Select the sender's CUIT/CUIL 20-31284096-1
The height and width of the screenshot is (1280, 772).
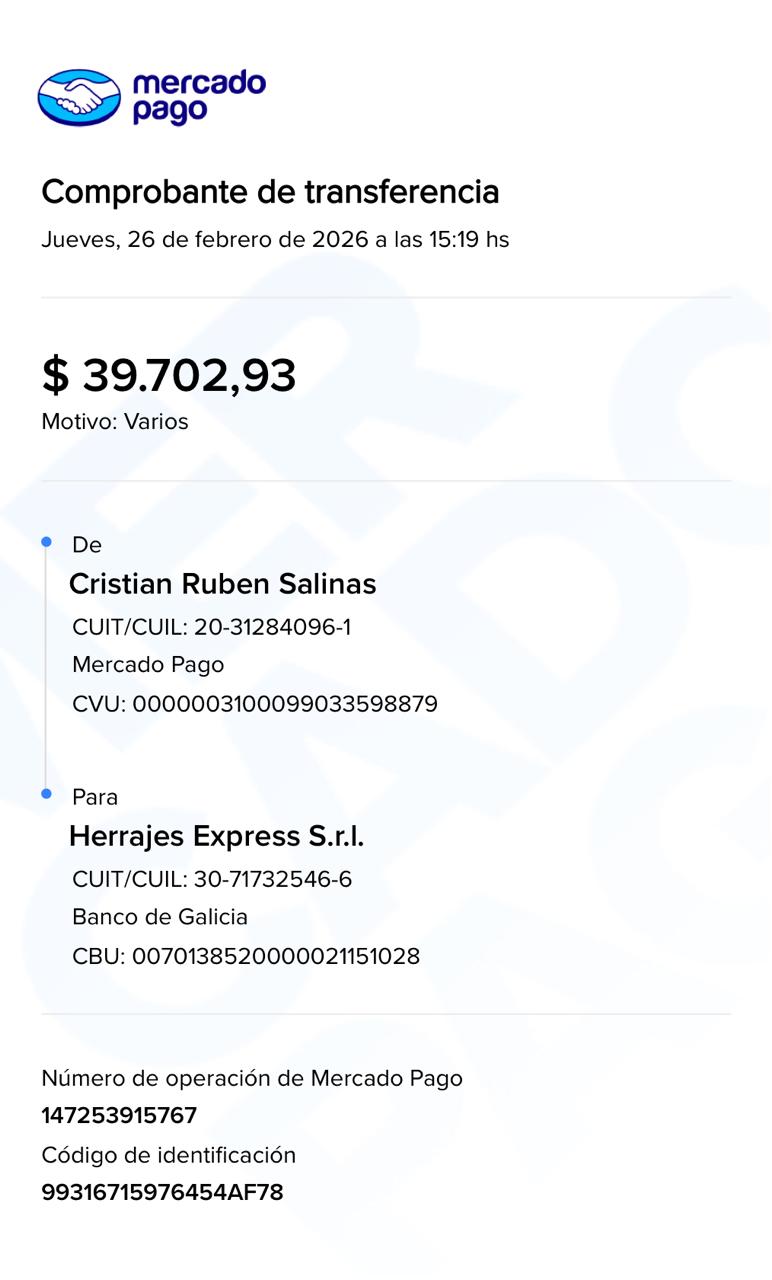272,627
